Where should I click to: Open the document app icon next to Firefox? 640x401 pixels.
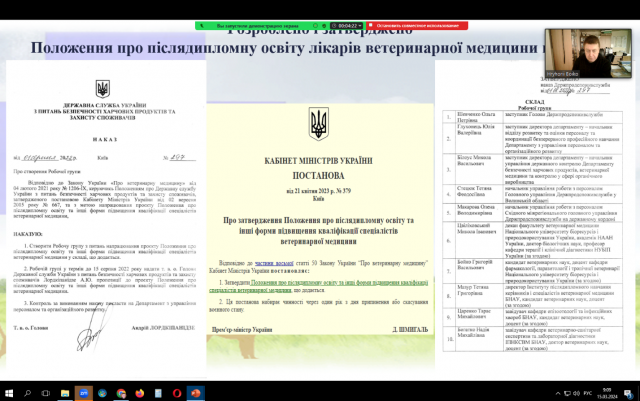pyautogui.click(x=158, y=393)
